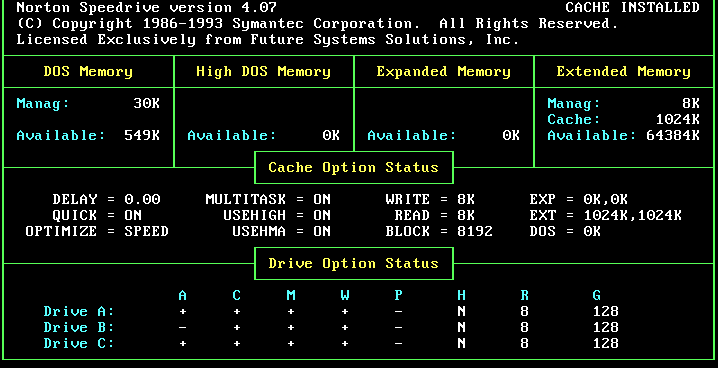
Task: Click the '30K' DOS managed value
Action: coord(147,103)
